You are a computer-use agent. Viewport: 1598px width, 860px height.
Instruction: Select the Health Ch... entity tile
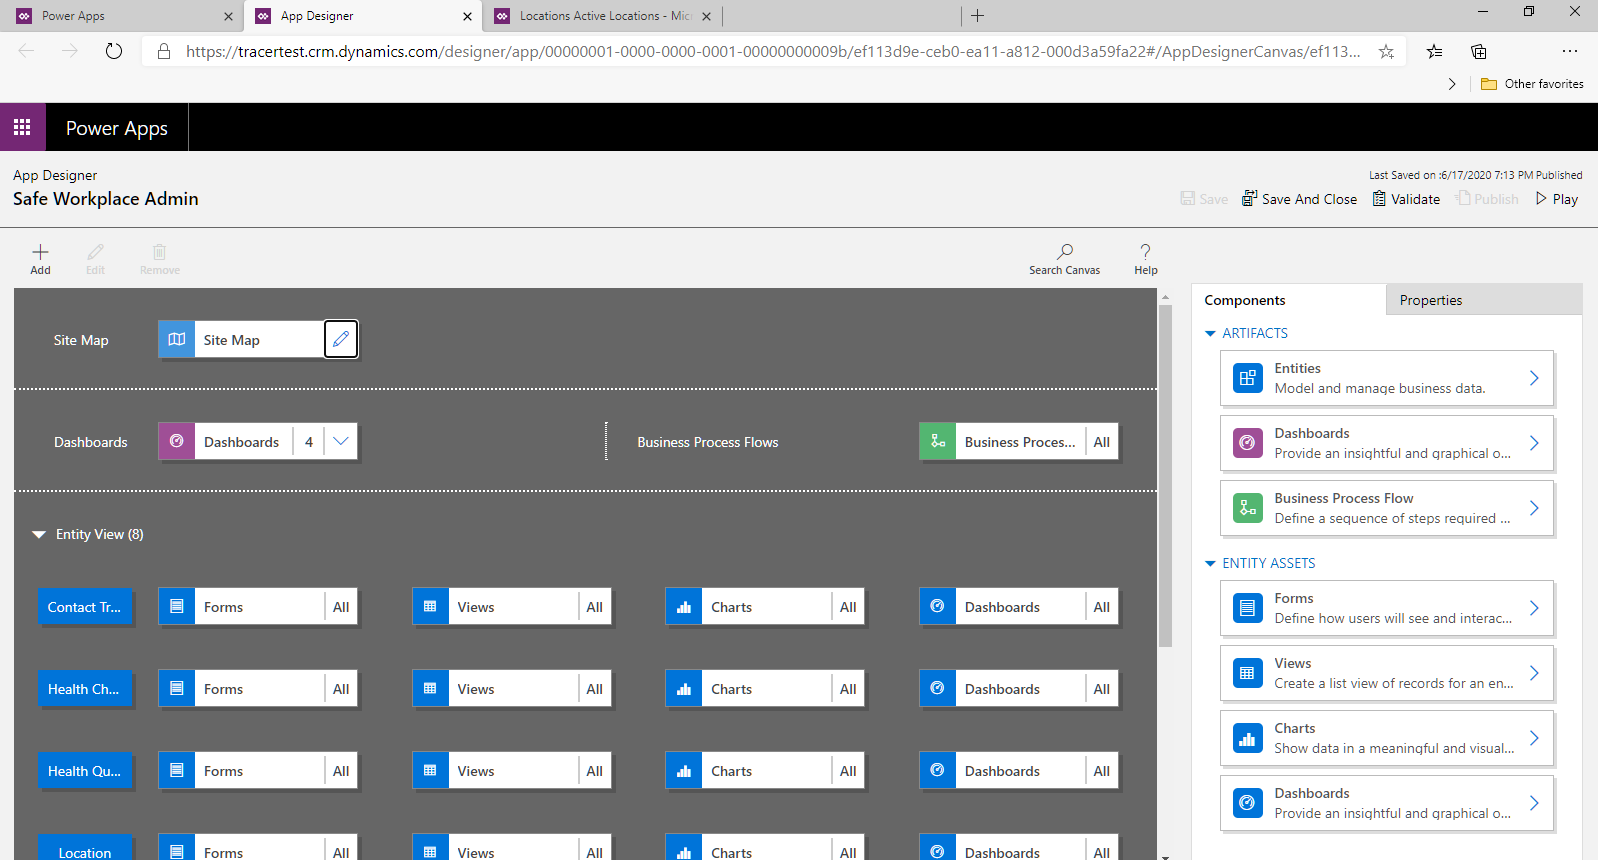(x=85, y=688)
